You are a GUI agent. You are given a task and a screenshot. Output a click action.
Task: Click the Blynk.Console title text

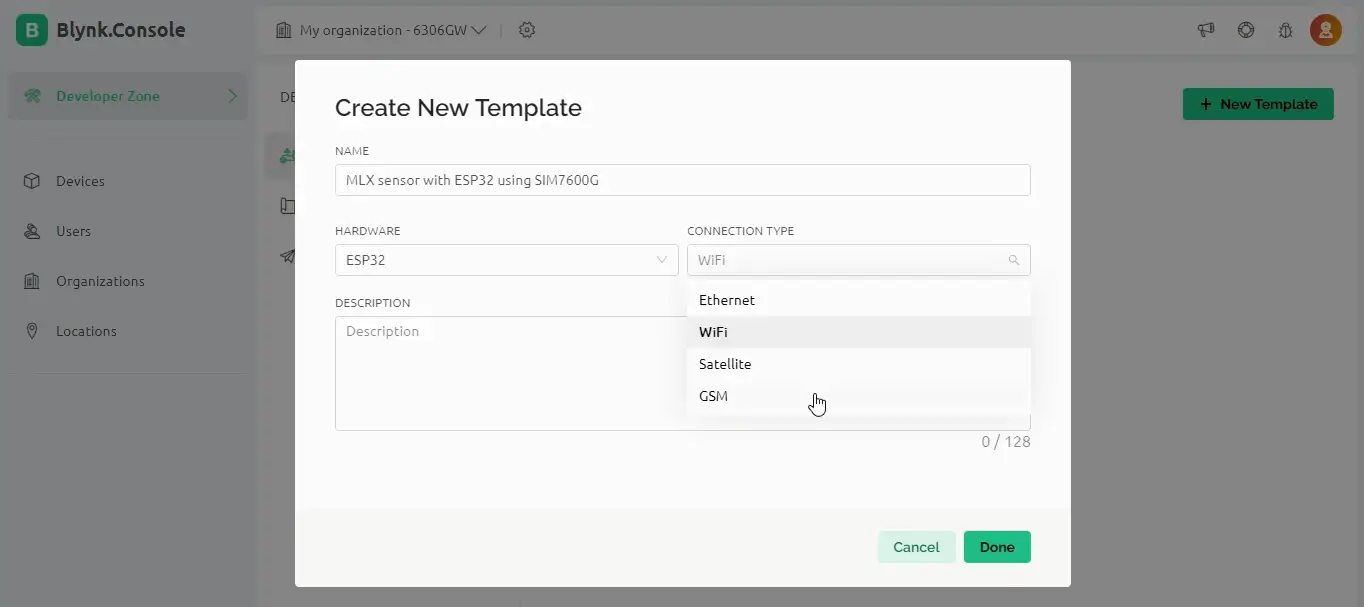[x=121, y=30]
